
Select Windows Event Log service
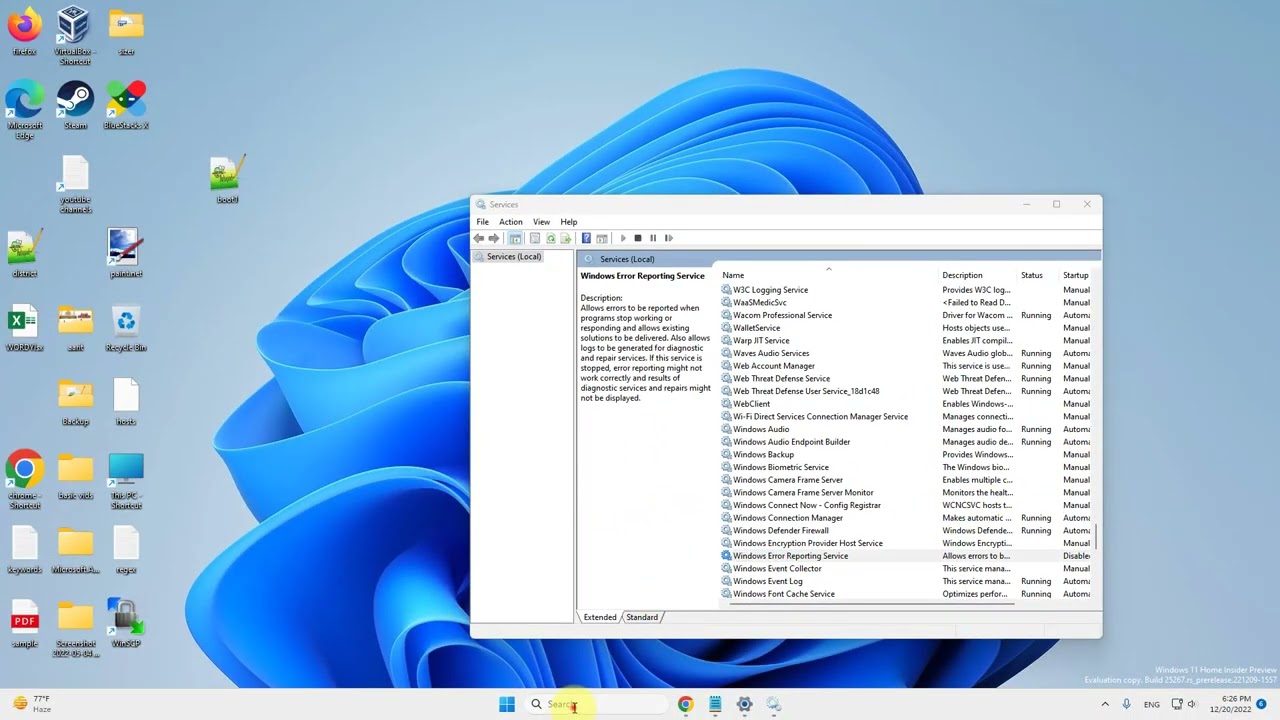tap(906, 581)
